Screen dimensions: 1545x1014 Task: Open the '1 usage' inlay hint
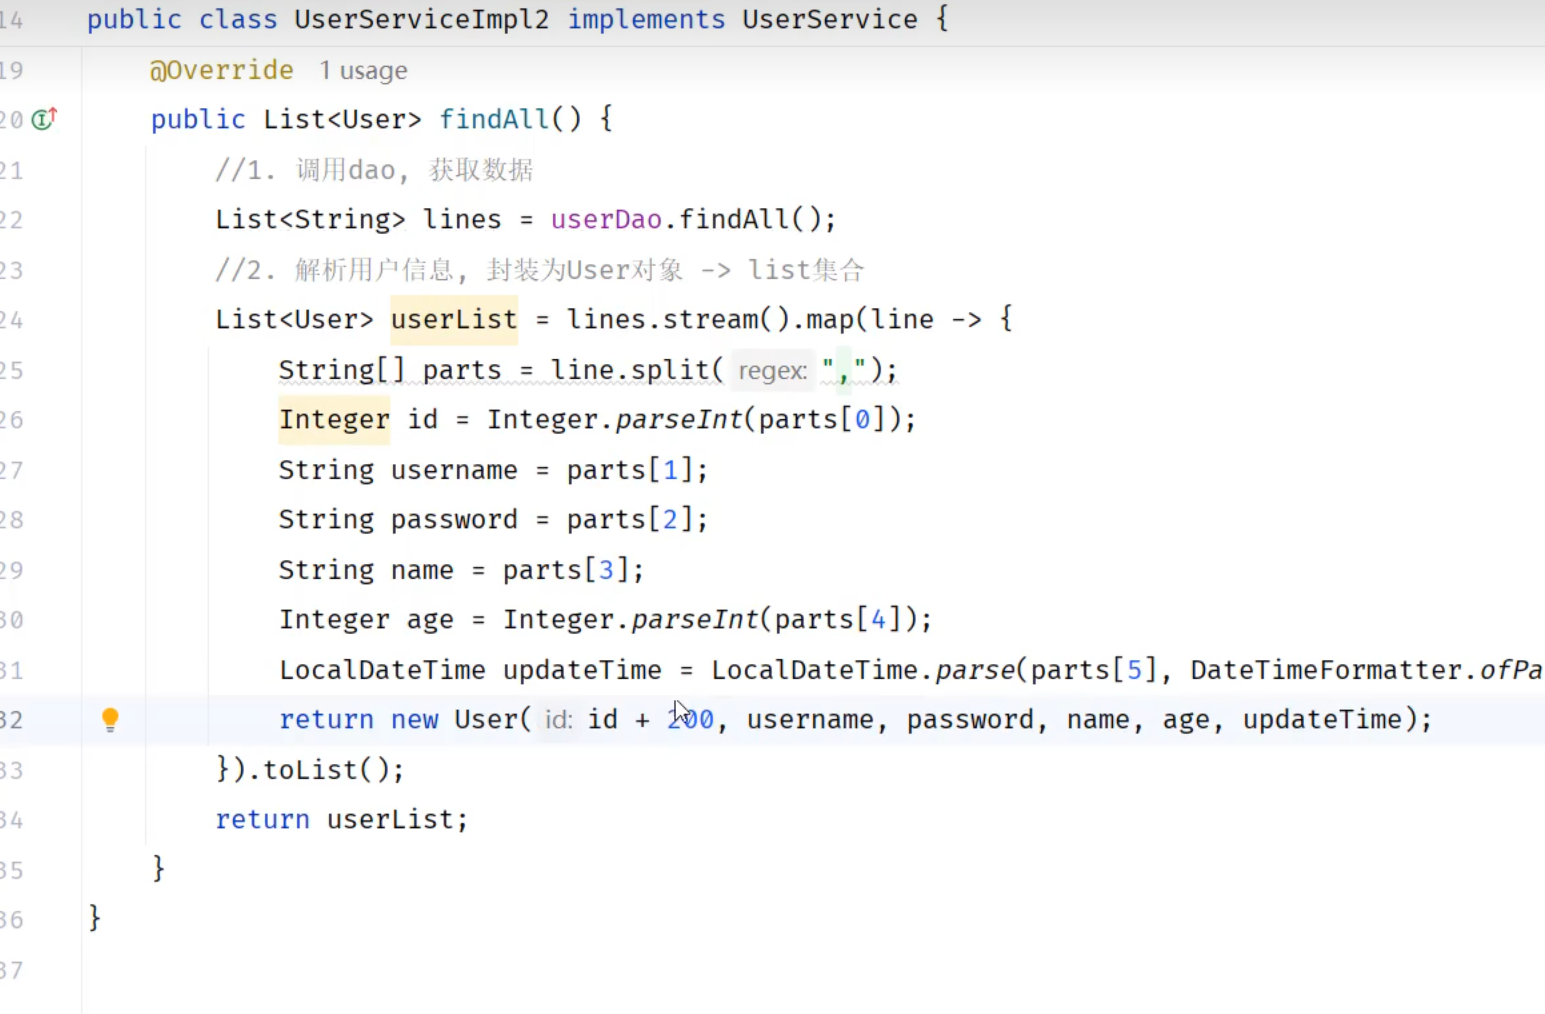(363, 71)
